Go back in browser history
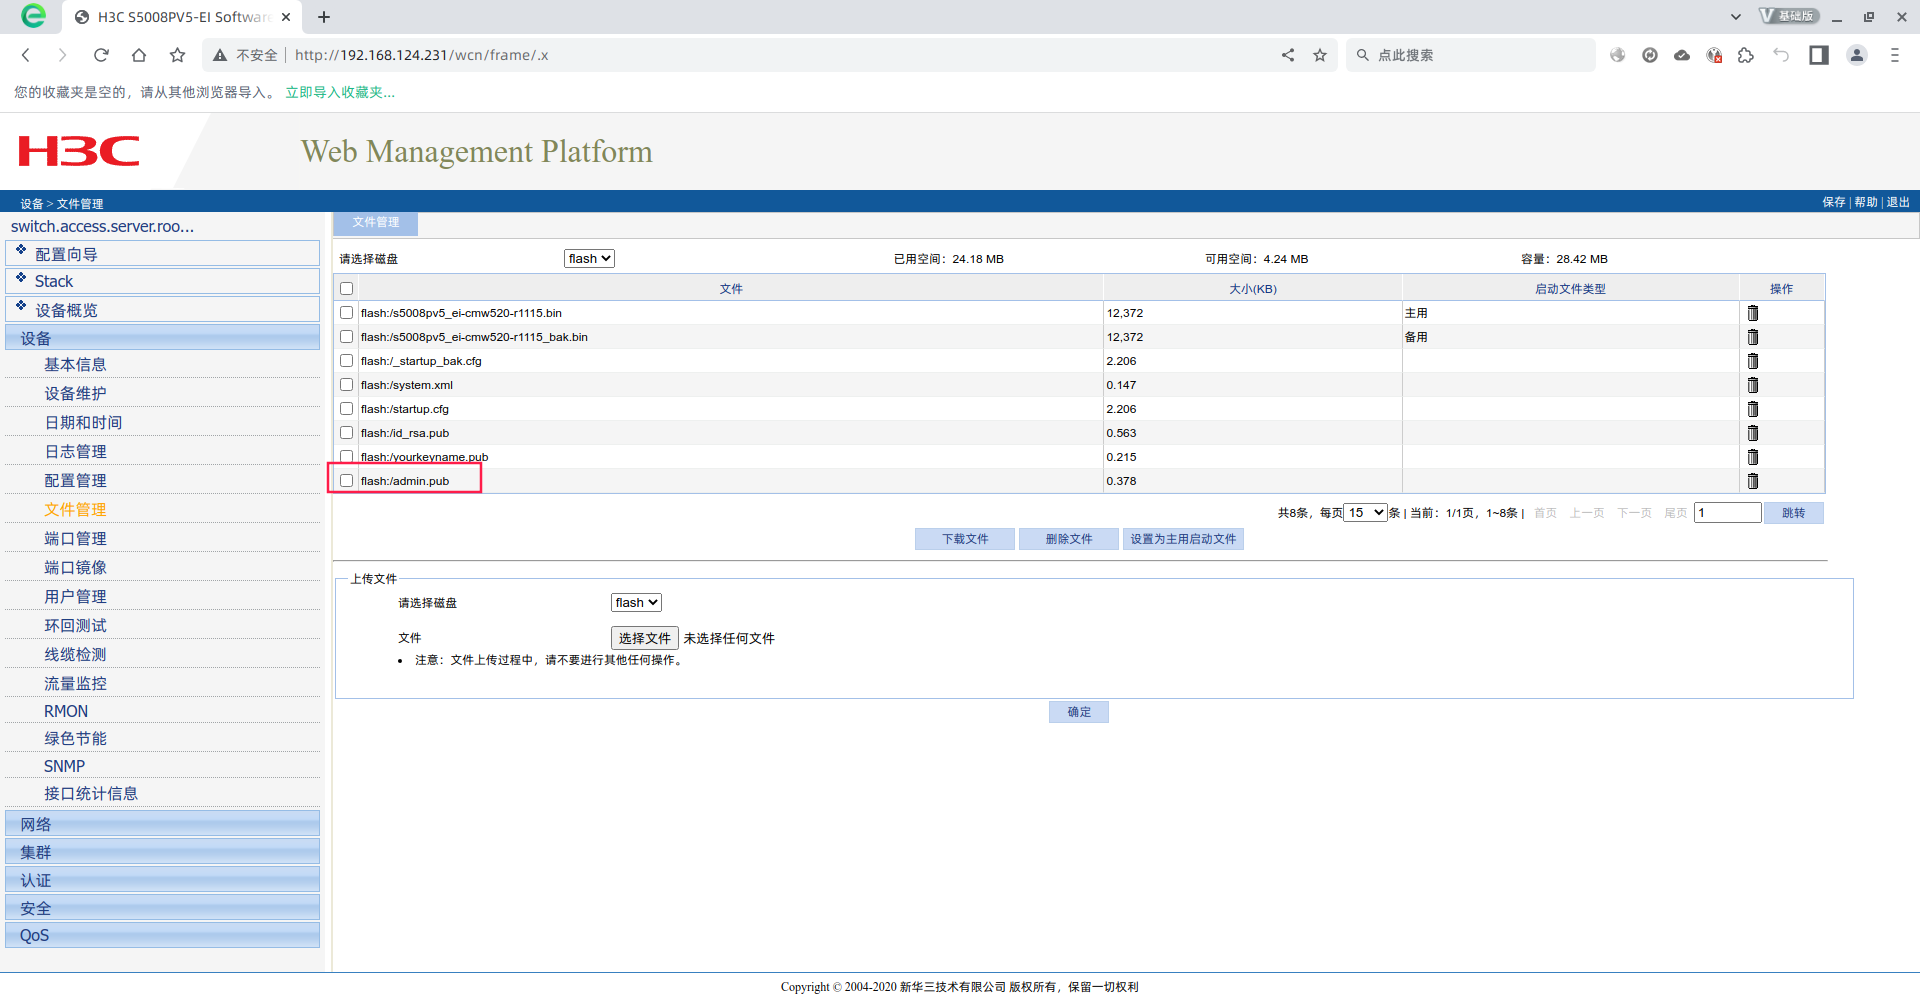The height and width of the screenshot is (1000, 1920). click(x=26, y=55)
